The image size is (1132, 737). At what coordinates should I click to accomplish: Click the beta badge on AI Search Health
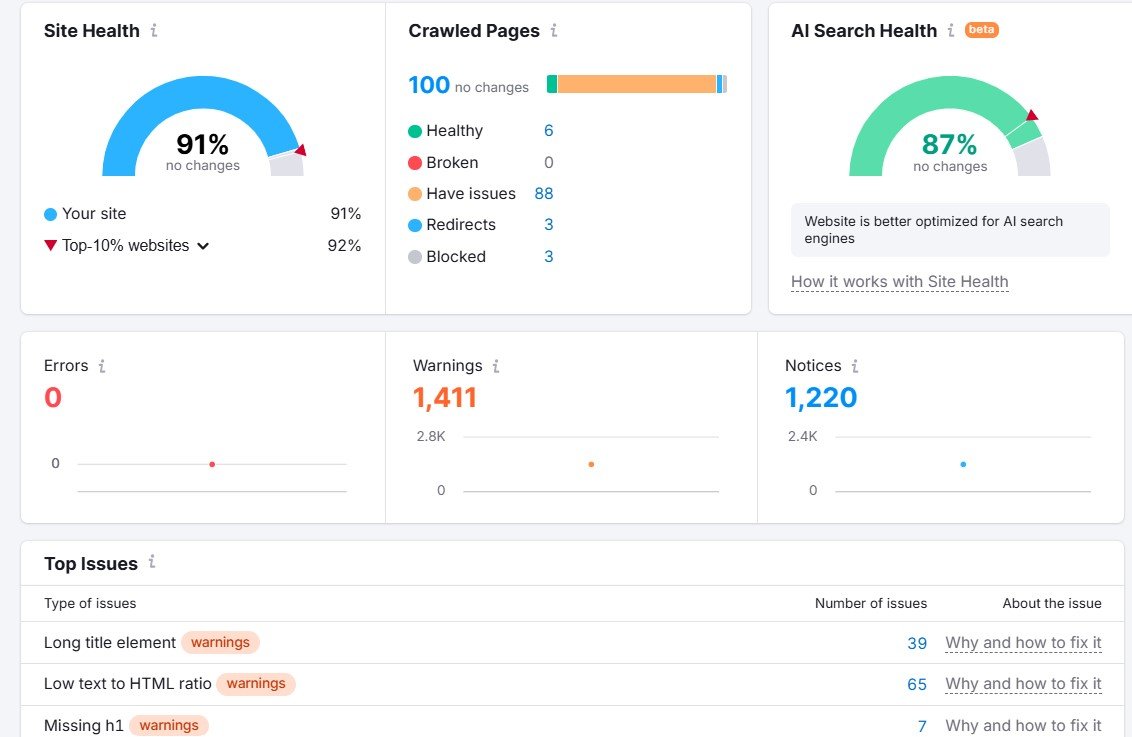click(981, 30)
